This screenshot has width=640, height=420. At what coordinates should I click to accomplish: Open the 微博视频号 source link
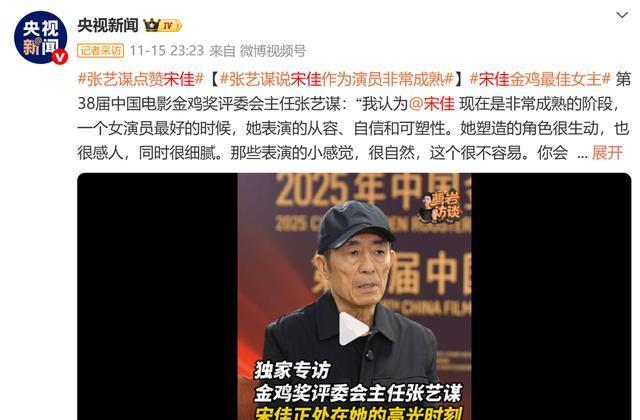273,51
